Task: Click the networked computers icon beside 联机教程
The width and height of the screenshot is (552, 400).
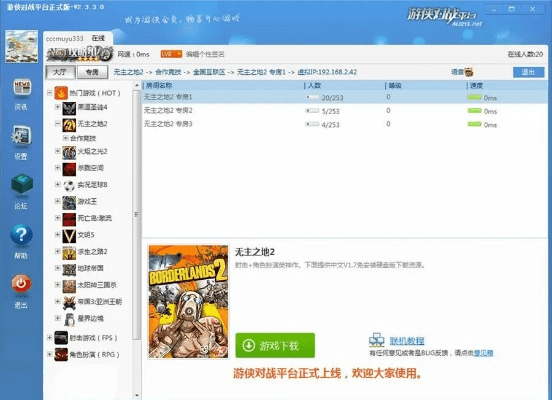Action: pos(377,340)
